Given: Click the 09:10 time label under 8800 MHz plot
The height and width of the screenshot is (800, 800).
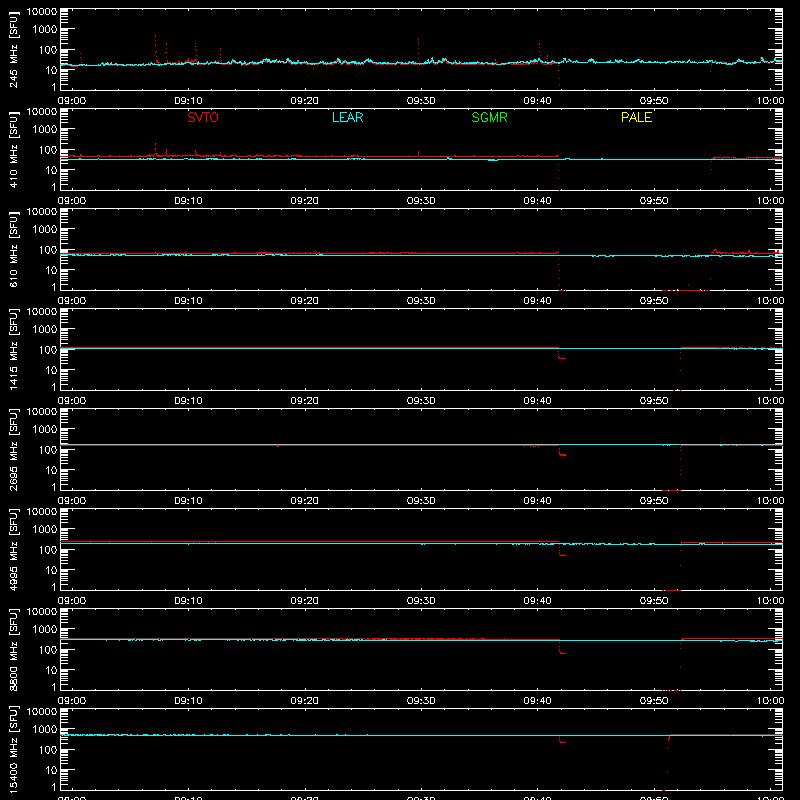Looking at the screenshot, I should tap(188, 701).
